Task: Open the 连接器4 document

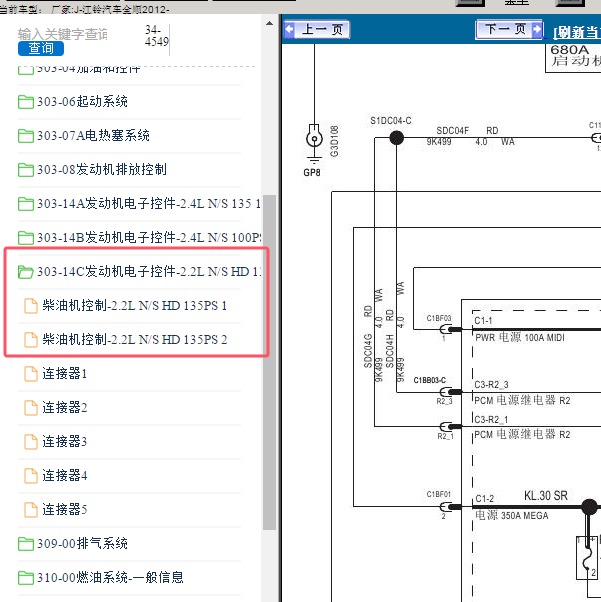Action: [x=65, y=476]
